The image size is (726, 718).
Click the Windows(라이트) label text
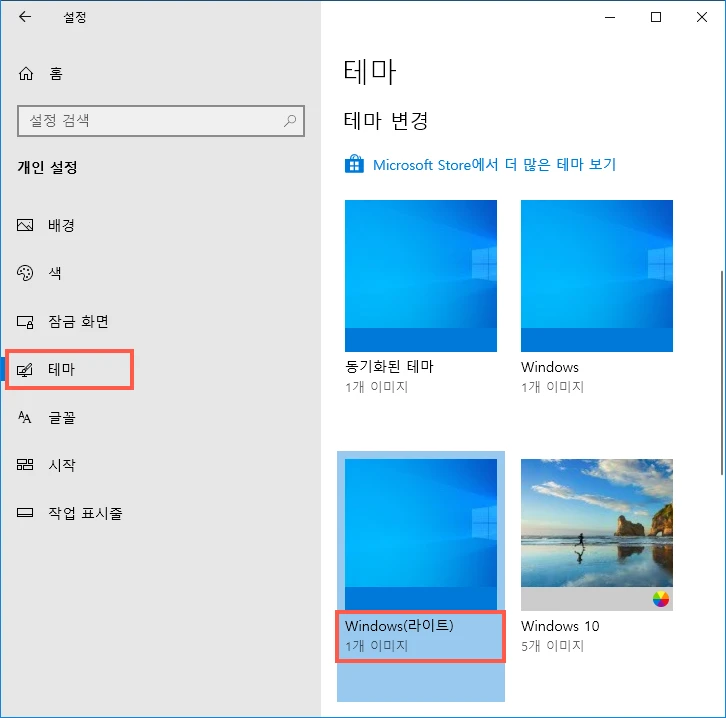click(399, 626)
